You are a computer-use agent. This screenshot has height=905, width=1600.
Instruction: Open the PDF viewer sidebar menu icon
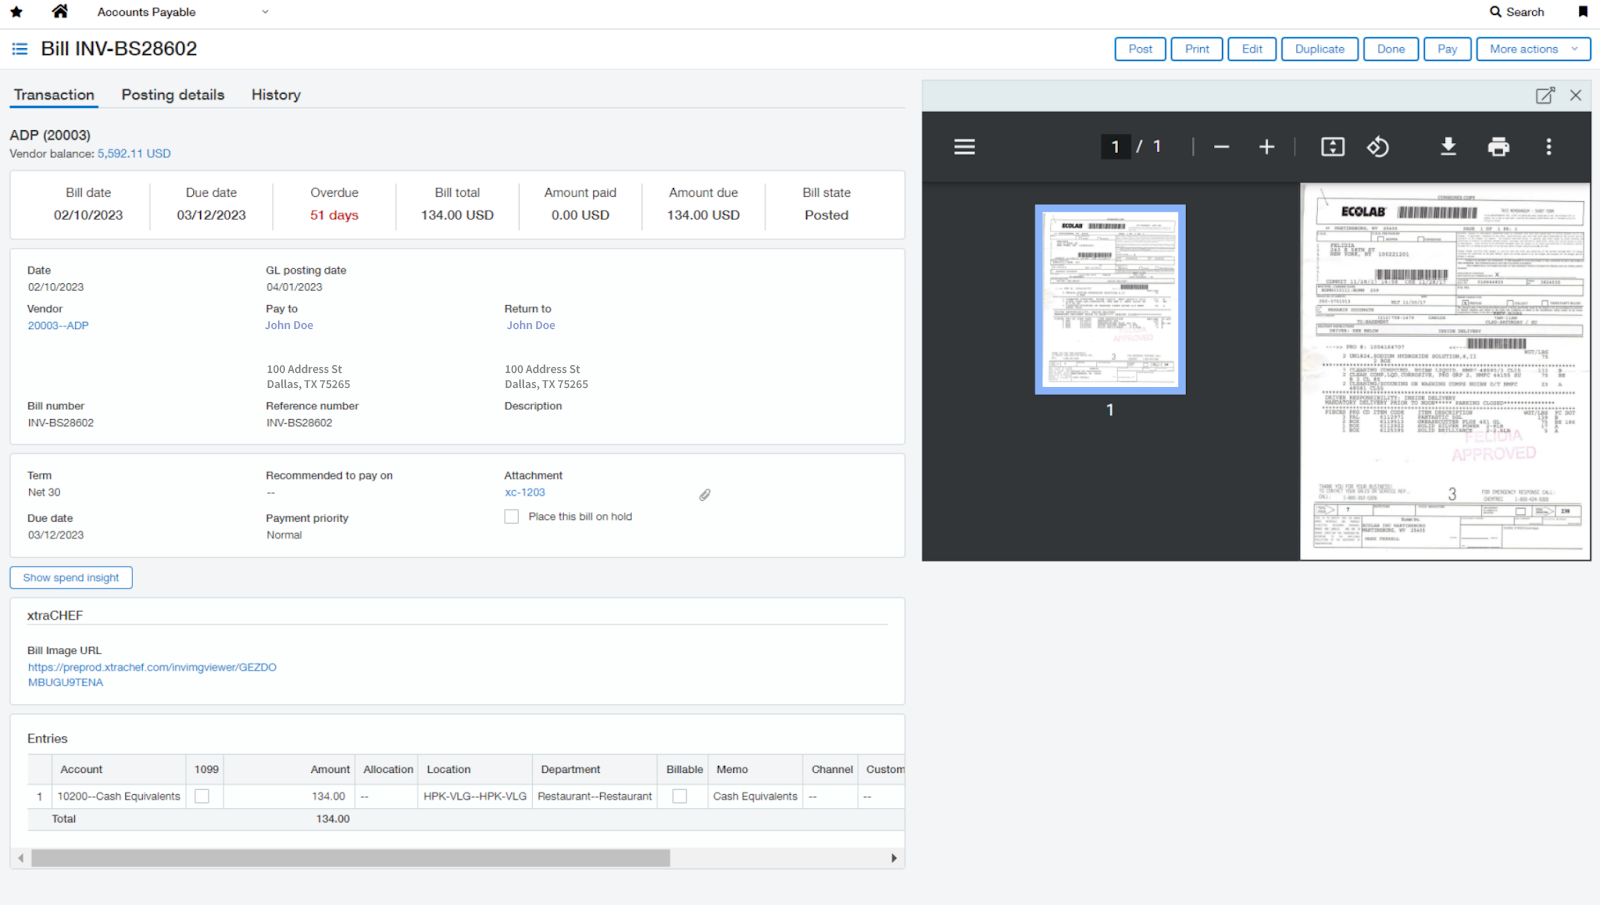(x=964, y=147)
